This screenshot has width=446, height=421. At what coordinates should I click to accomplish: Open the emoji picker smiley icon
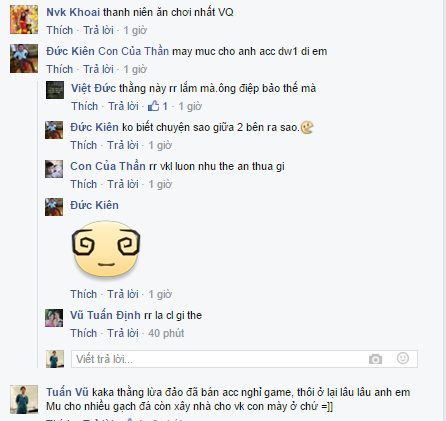pyautogui.click(x=403, y=358)
